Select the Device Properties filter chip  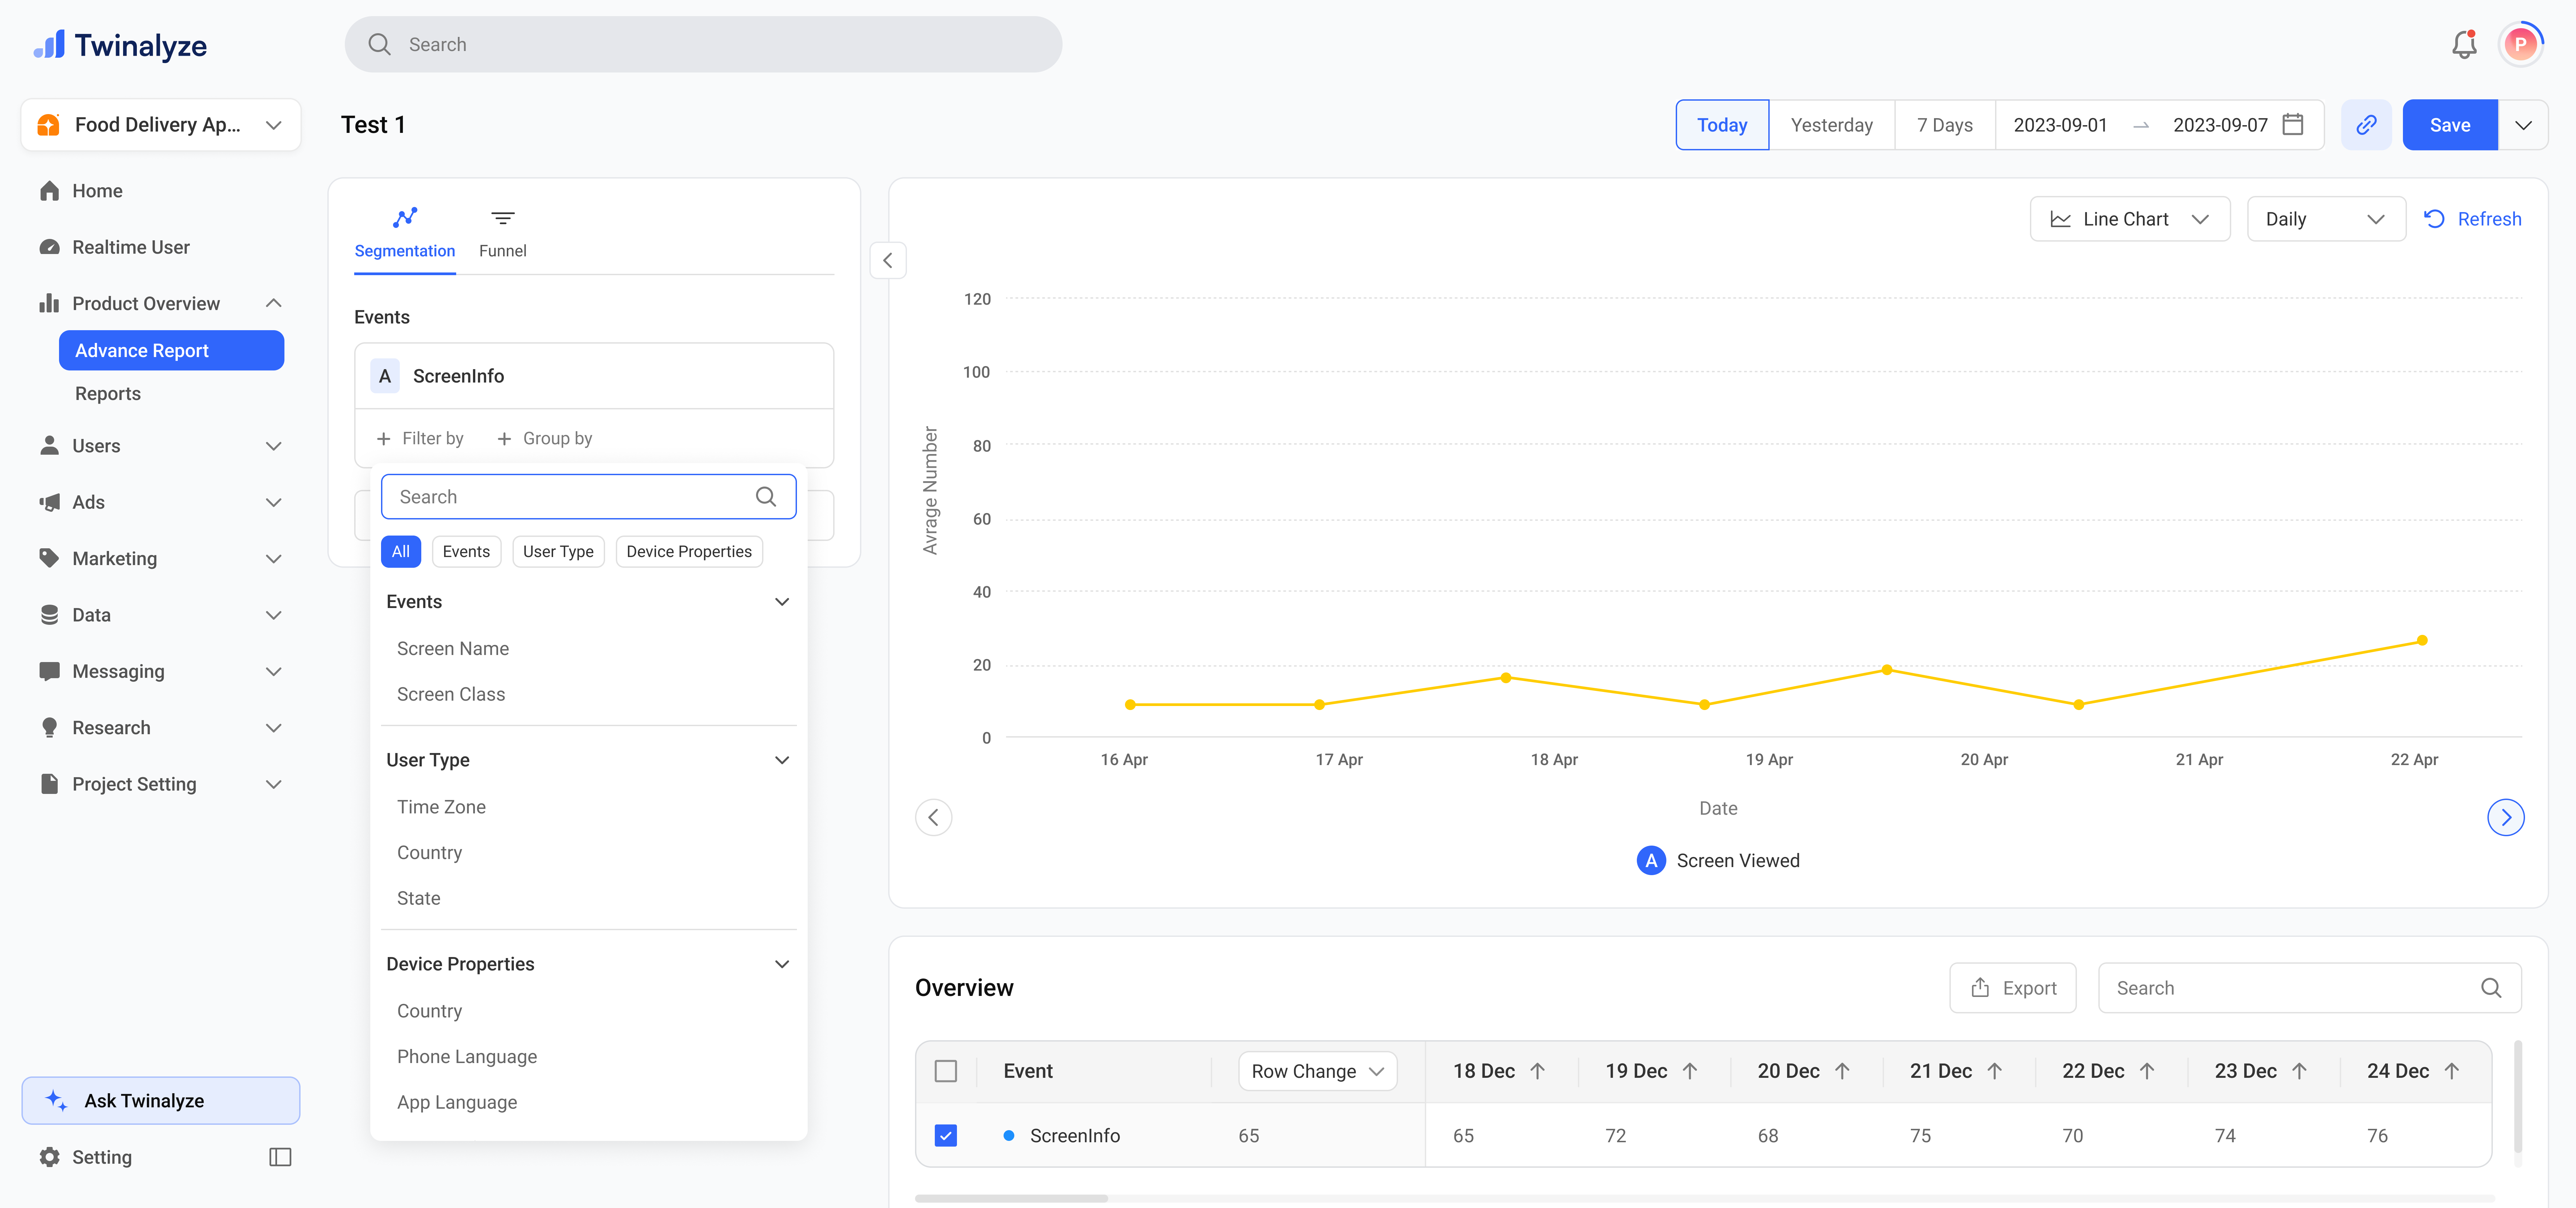(689, 552)
